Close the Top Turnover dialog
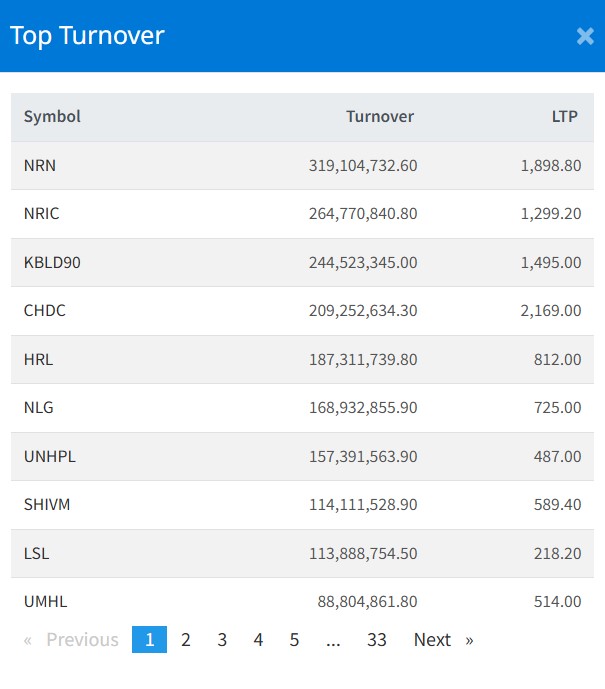The height and width of the screenshot is (689, 605). pos(585,37)
